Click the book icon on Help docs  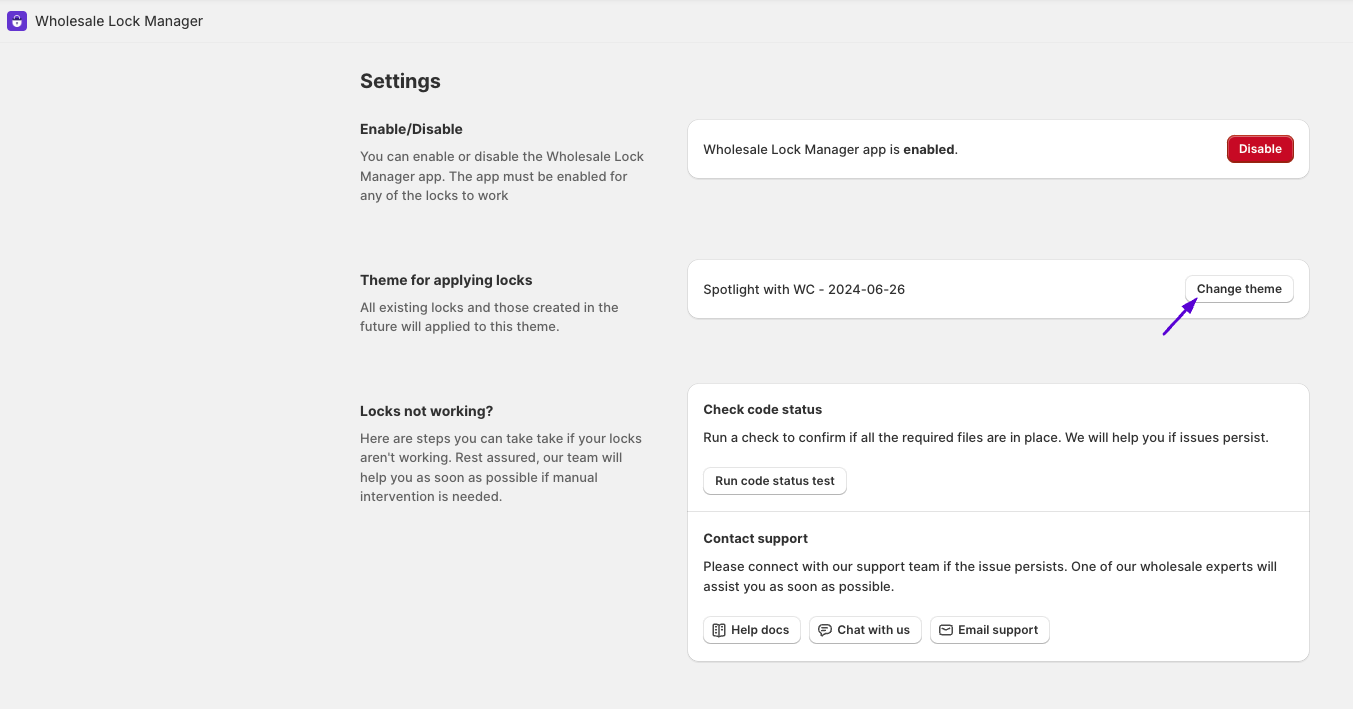click(719, 630)
